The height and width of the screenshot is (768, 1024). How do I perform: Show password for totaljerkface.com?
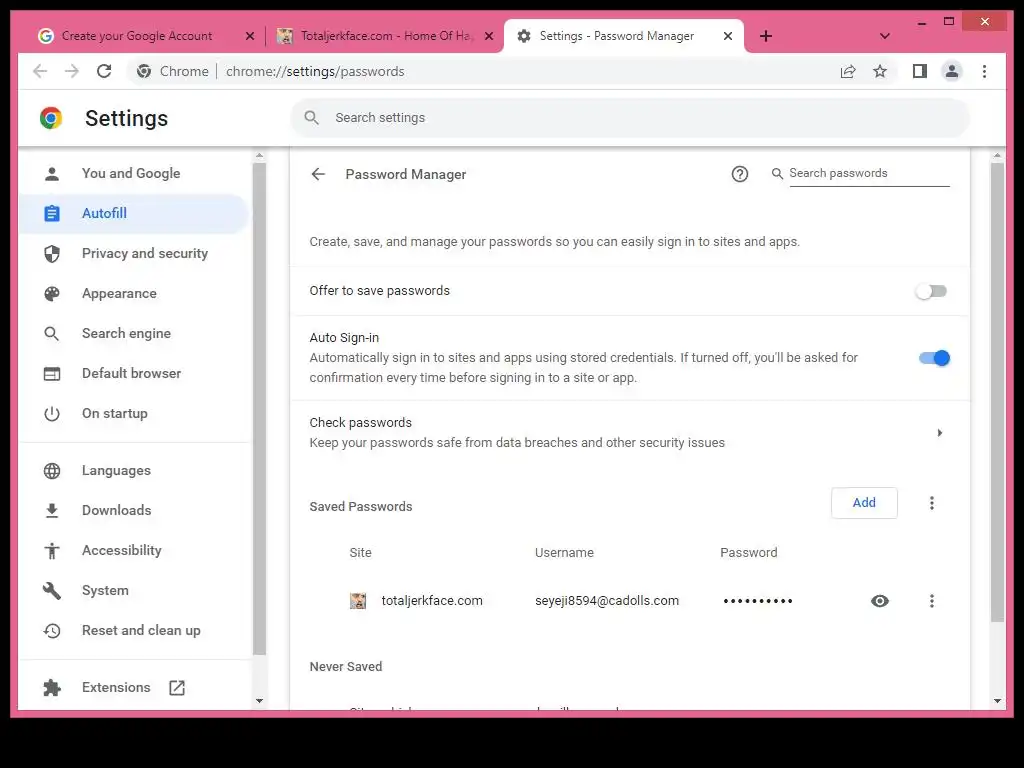coord(880,601)
